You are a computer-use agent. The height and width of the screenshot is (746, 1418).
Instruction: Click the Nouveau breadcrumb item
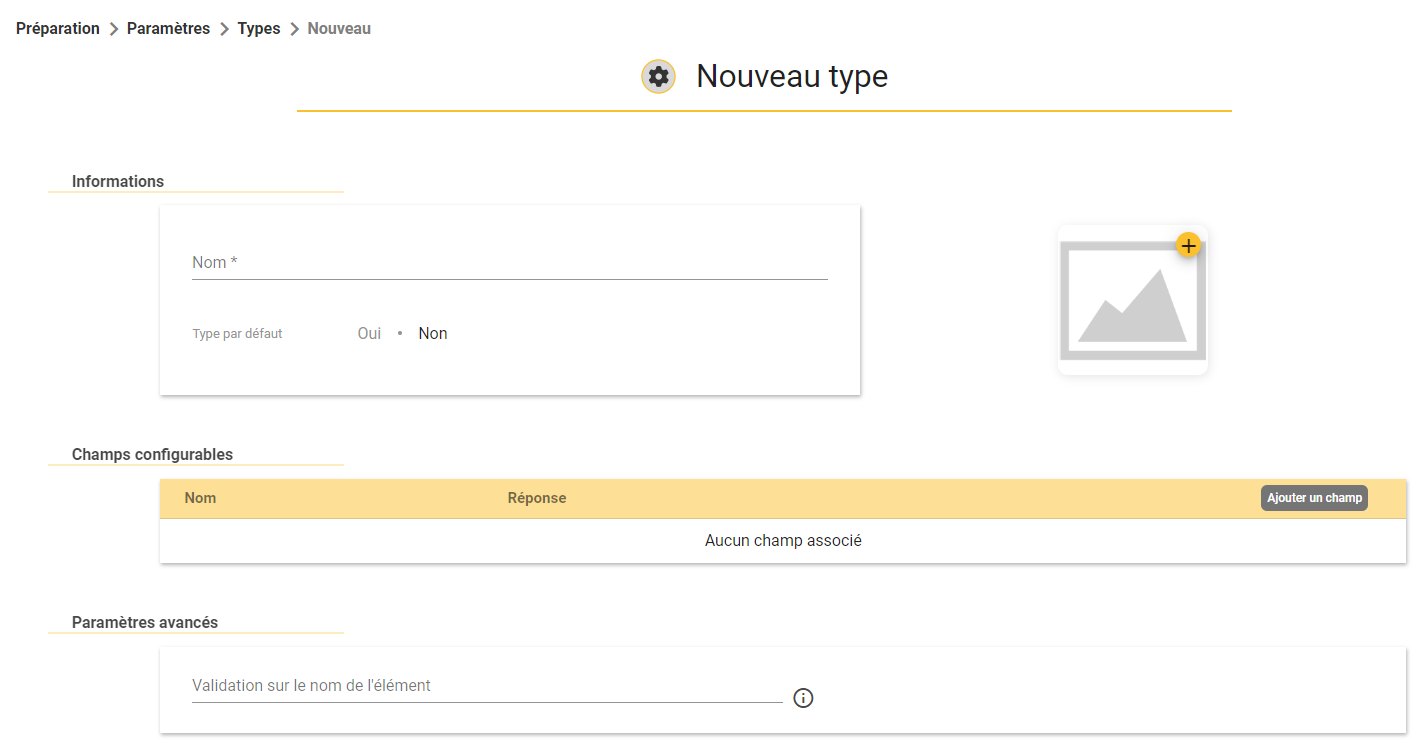coord(339,29)
